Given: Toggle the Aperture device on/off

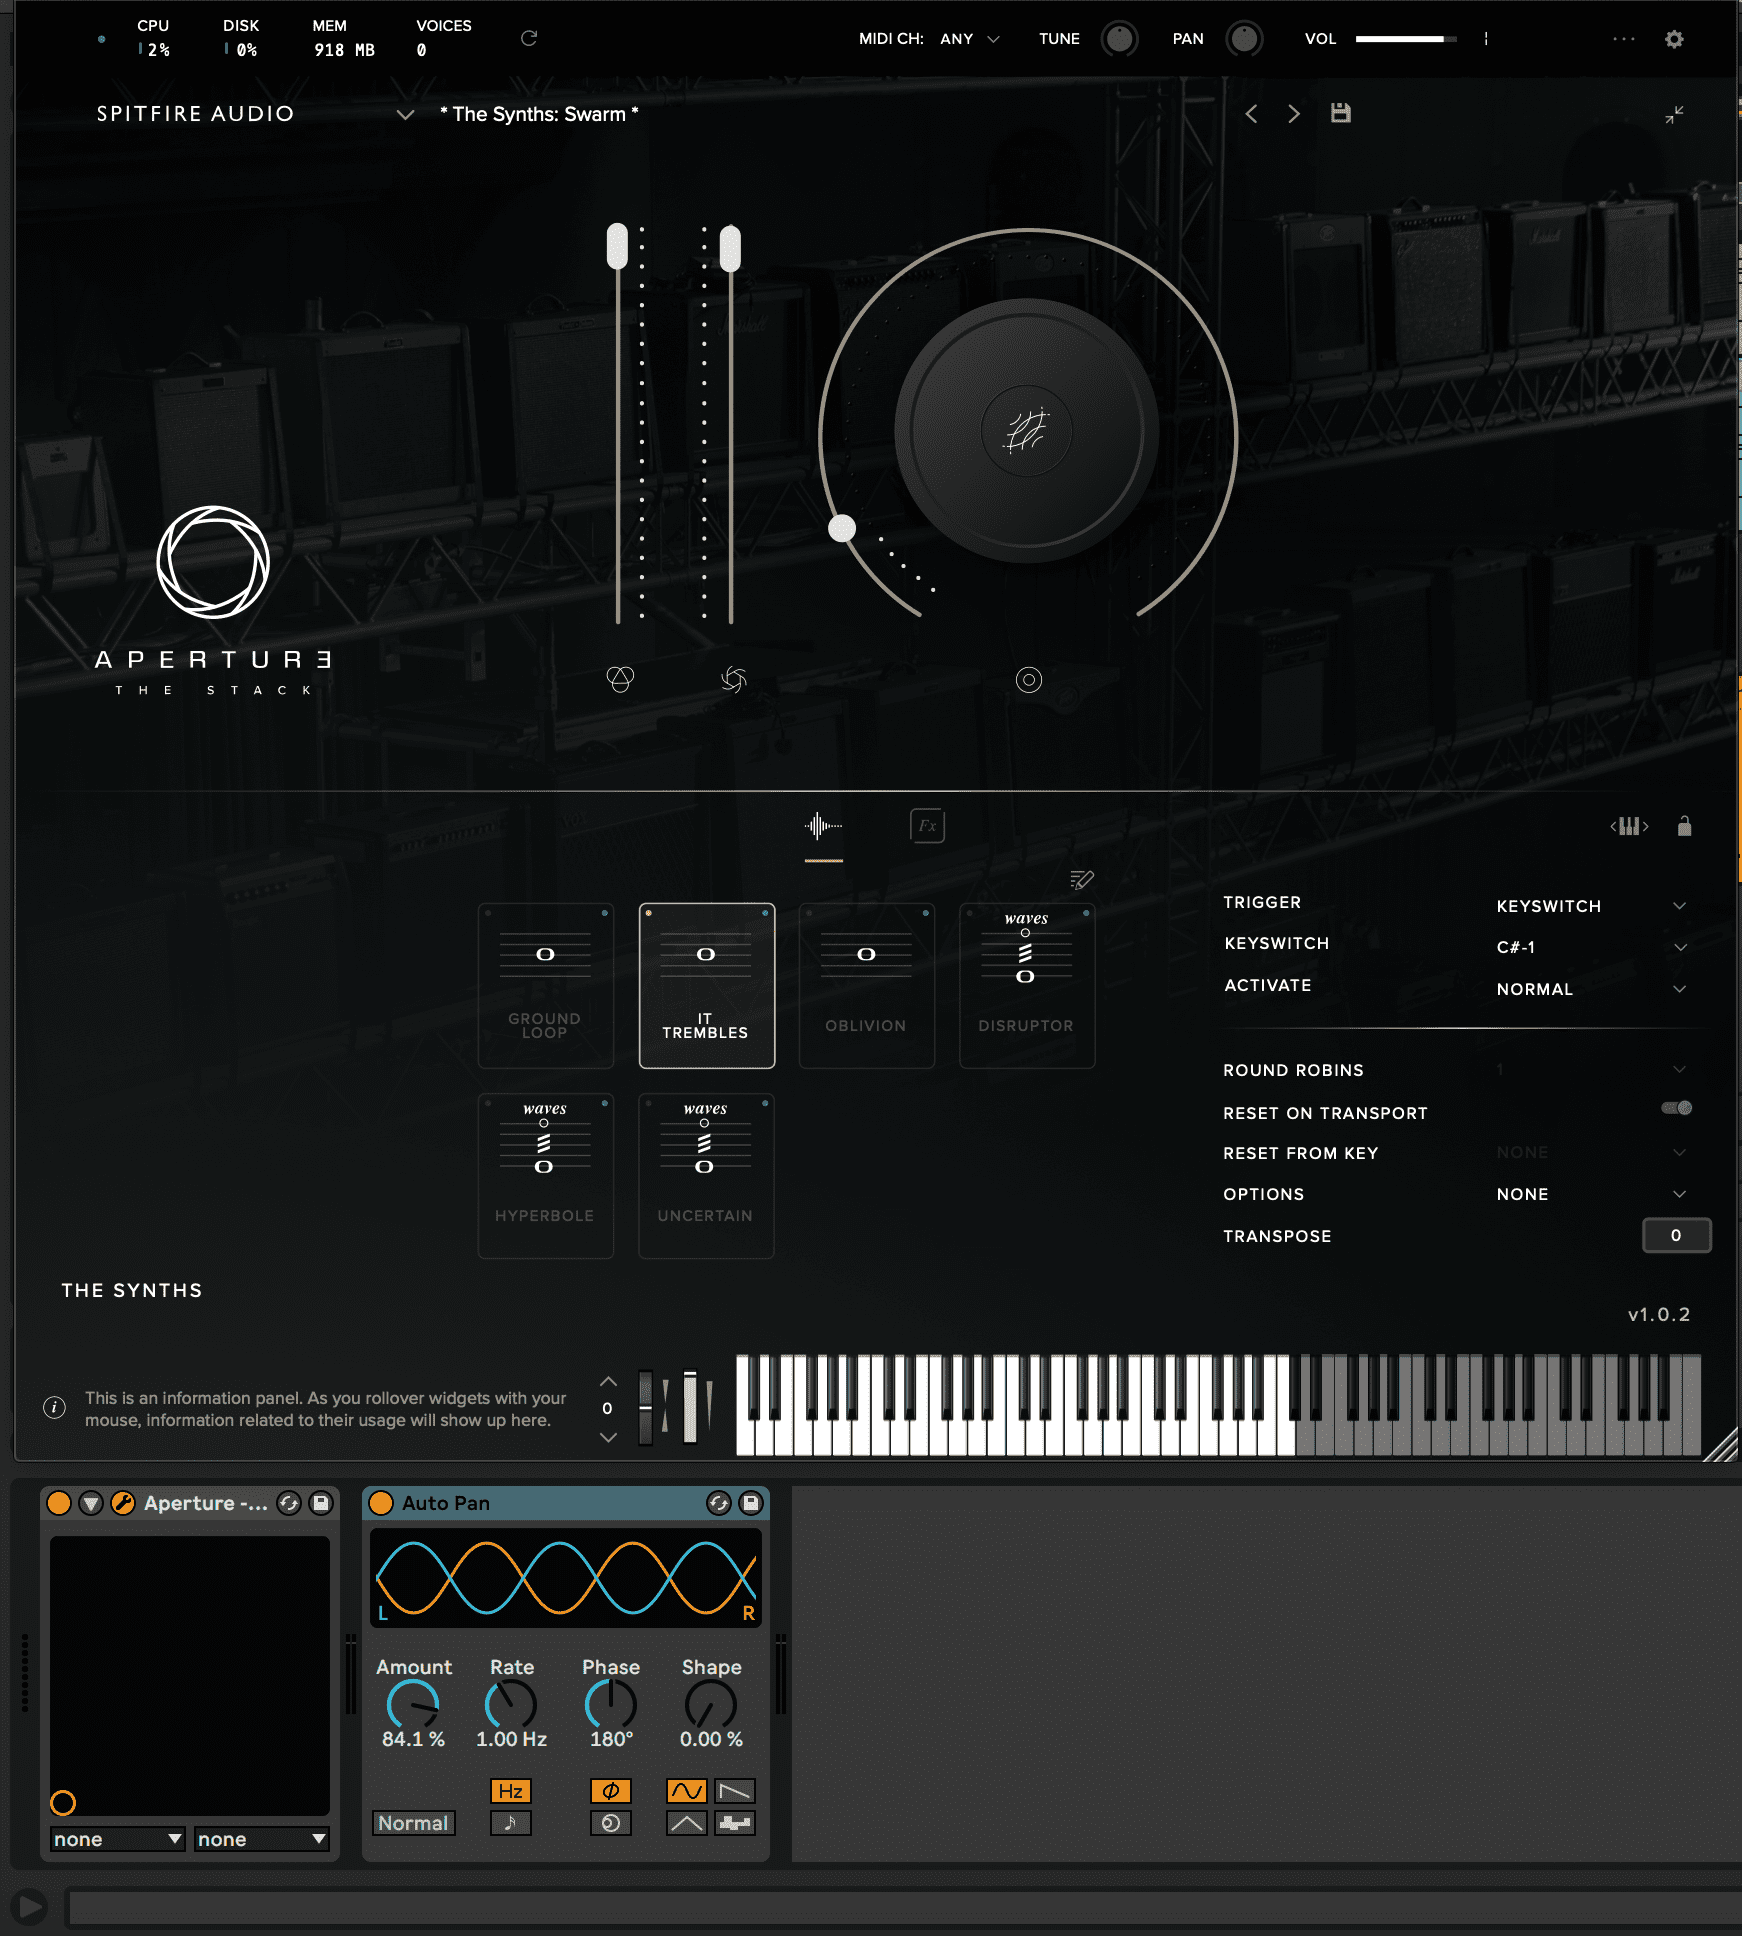Looking at the screenshot, I should click(x=59, y=1503).
